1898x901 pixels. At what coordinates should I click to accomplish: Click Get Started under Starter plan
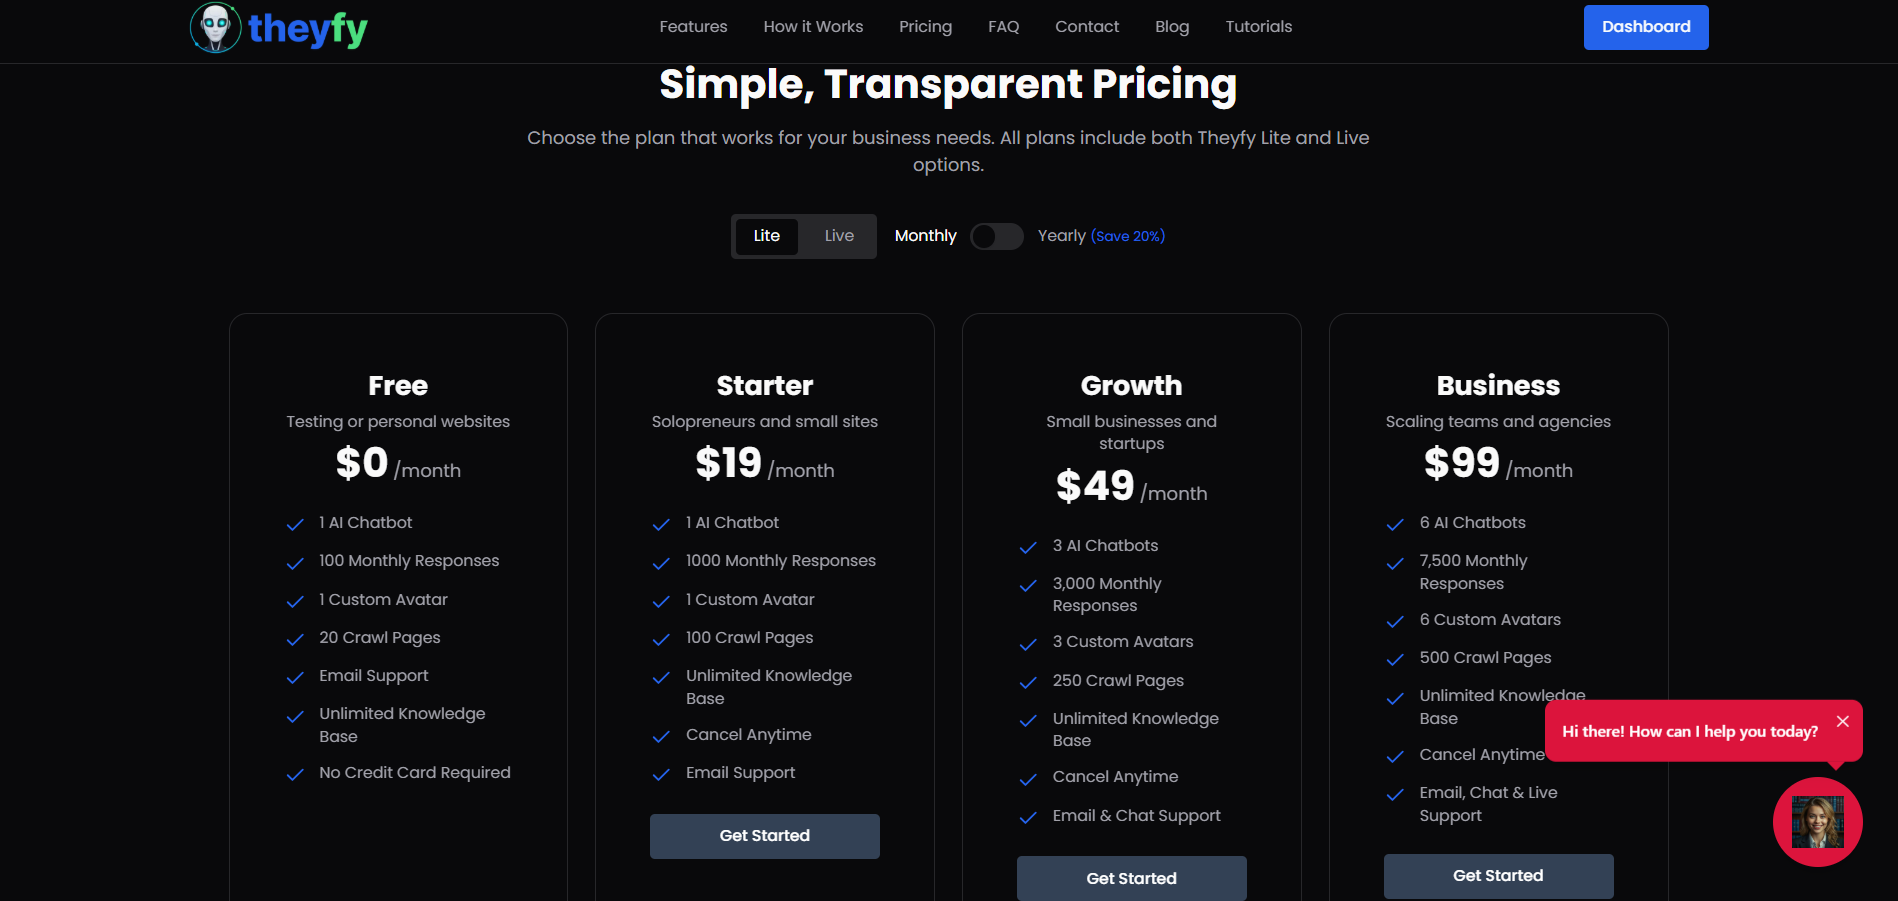coord(764,836)
